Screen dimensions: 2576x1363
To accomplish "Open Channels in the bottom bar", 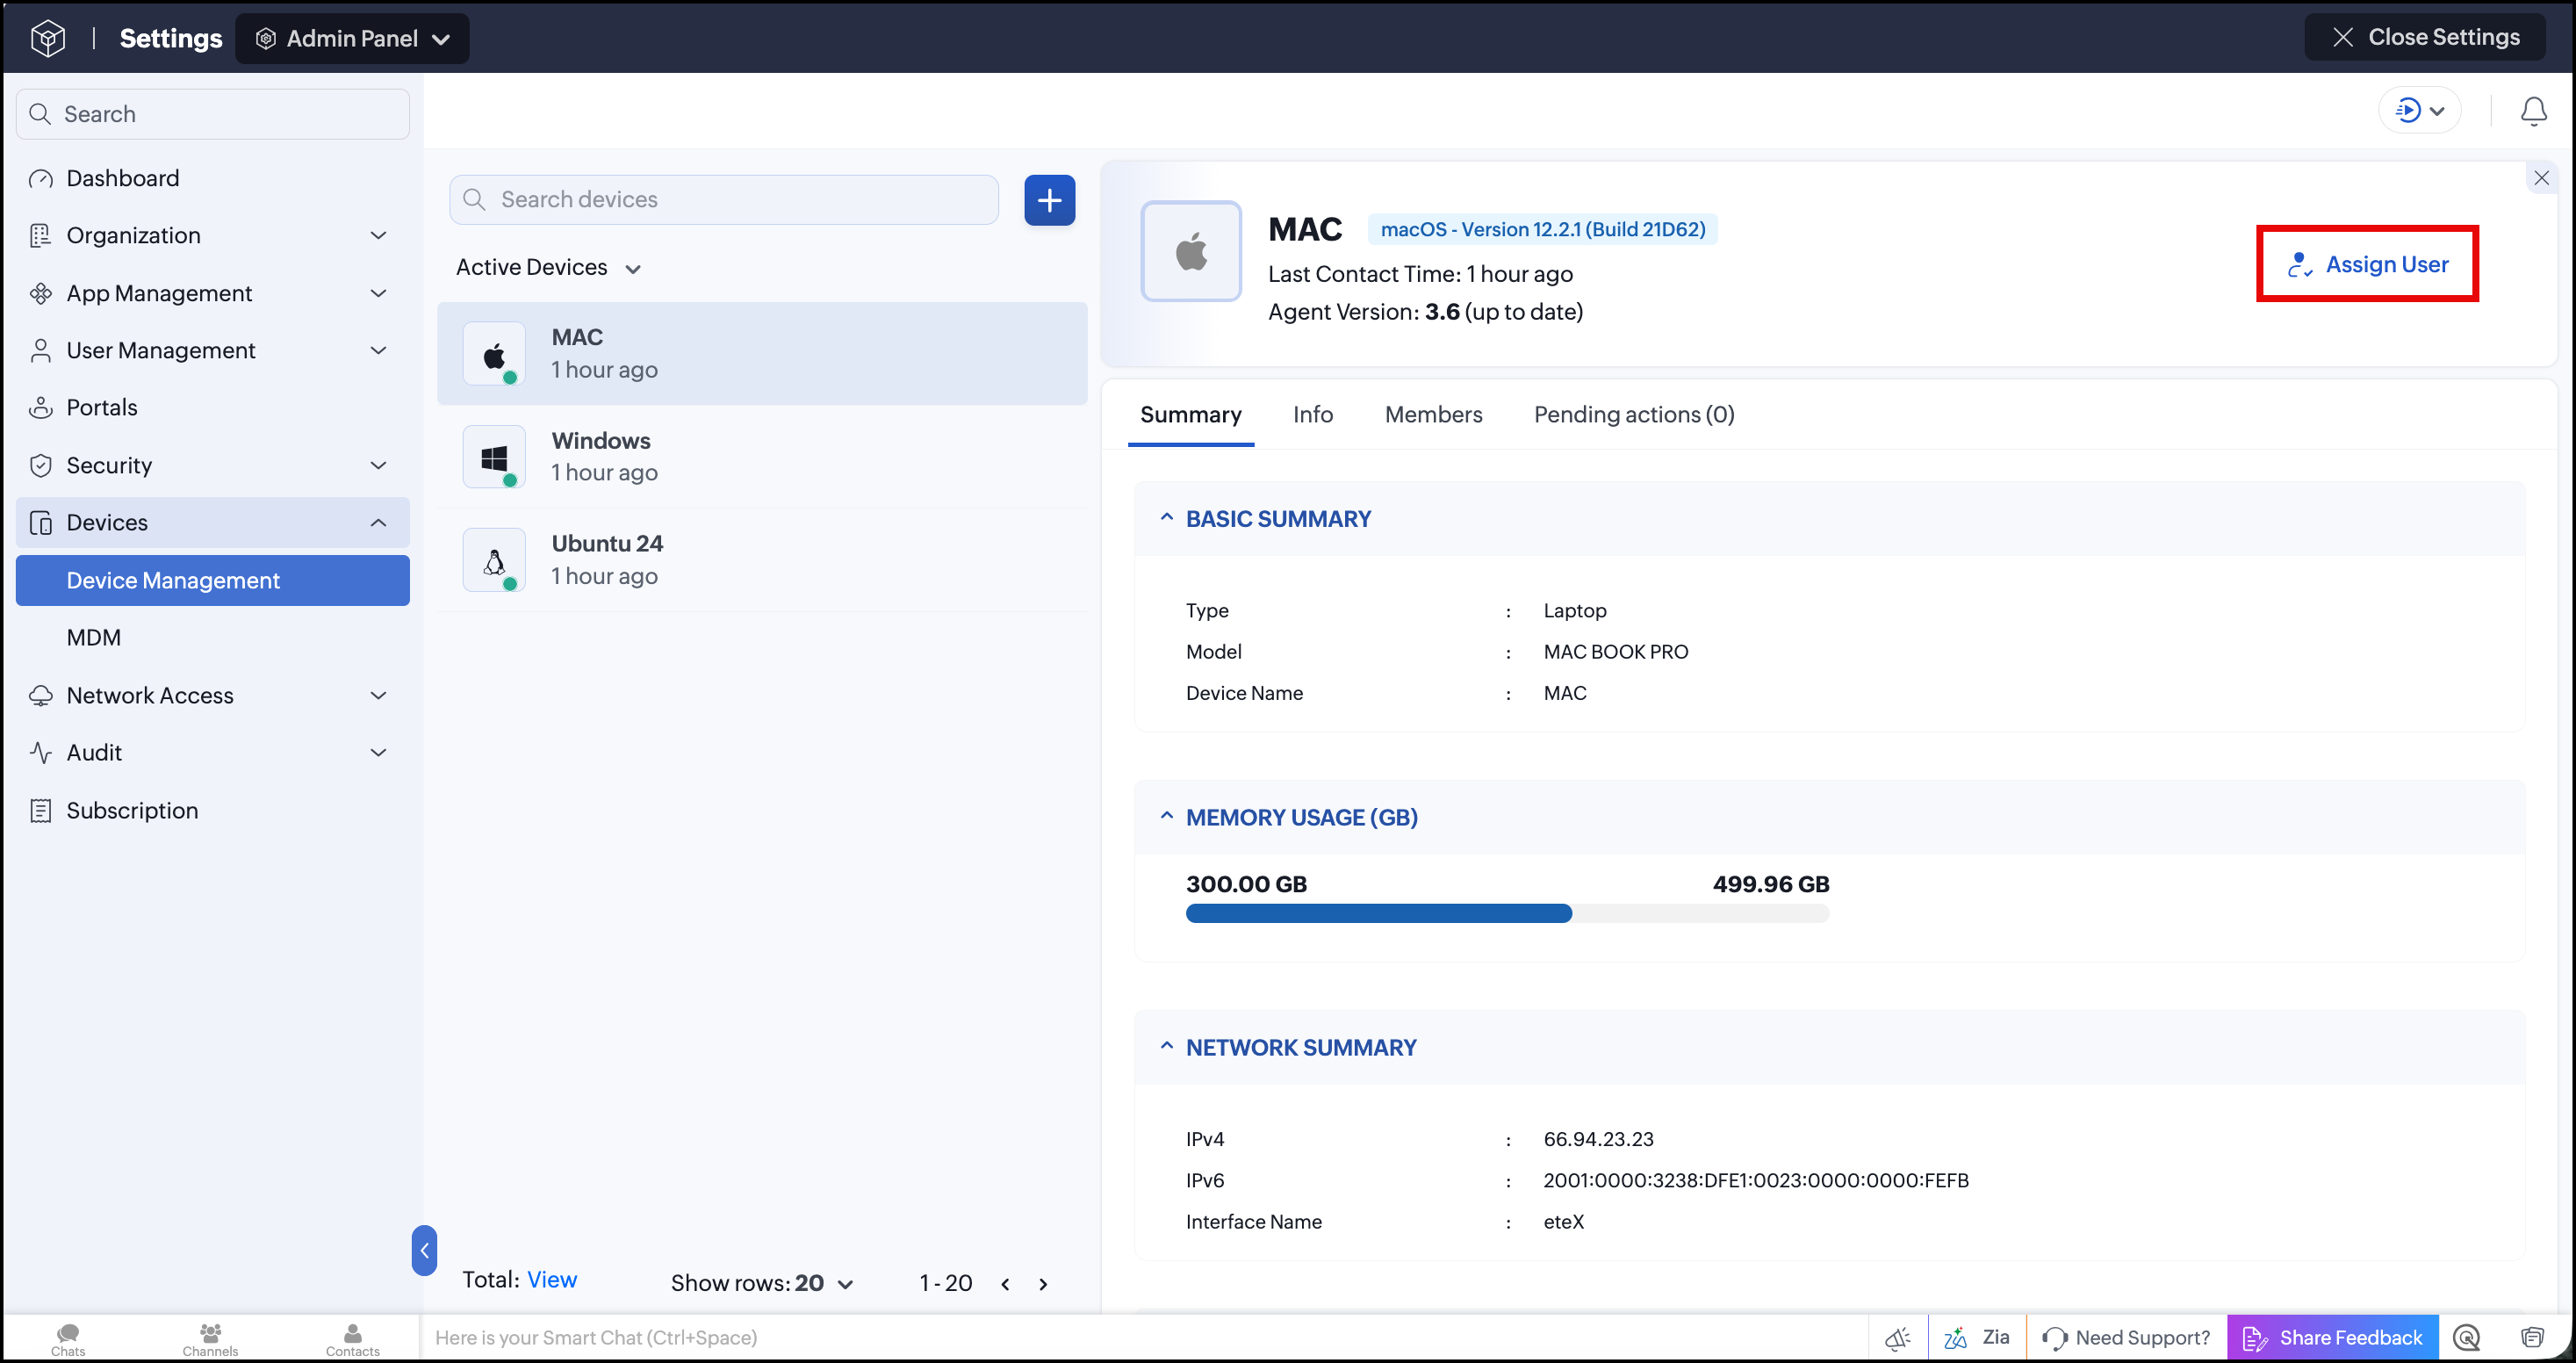I will pos(210,1339).
